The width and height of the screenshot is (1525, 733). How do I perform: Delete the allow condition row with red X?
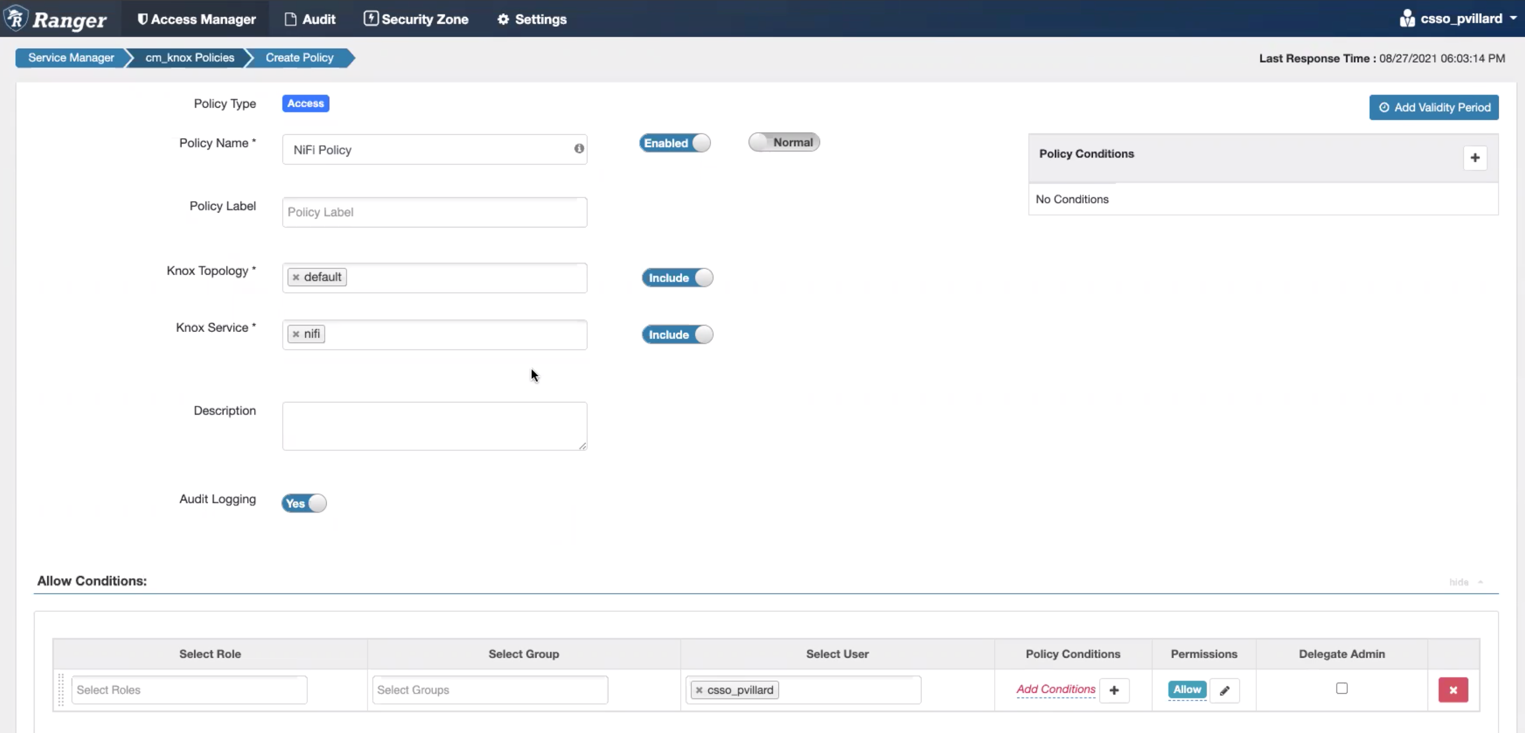[1452, 690]
